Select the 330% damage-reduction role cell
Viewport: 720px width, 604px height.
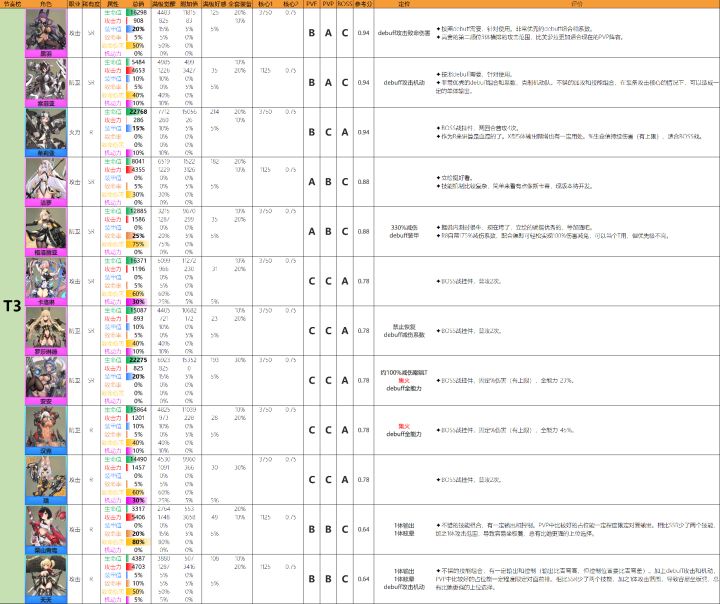(x=404, y=231)
